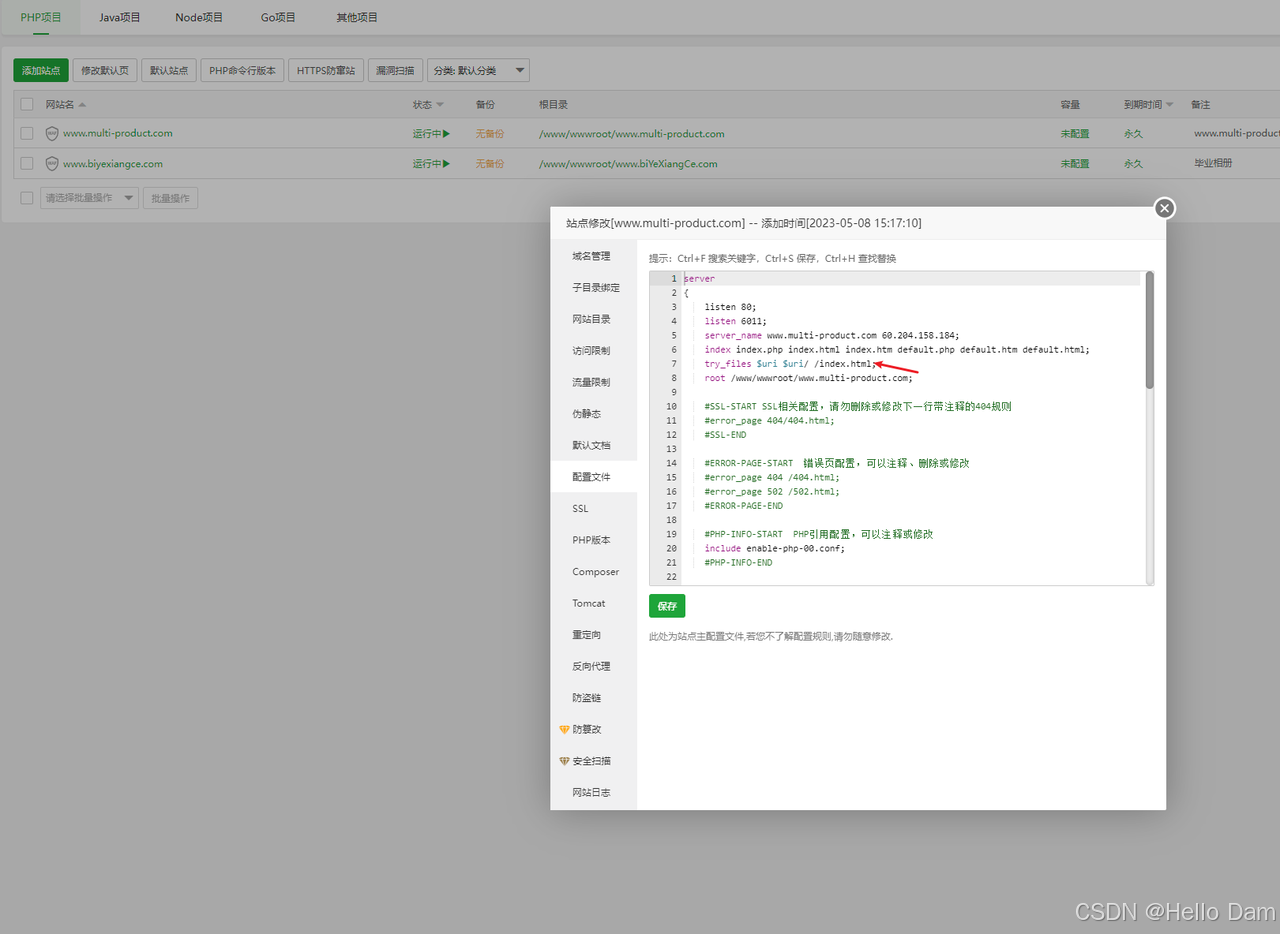Click the green 保存 button

(x=667, y=606)
